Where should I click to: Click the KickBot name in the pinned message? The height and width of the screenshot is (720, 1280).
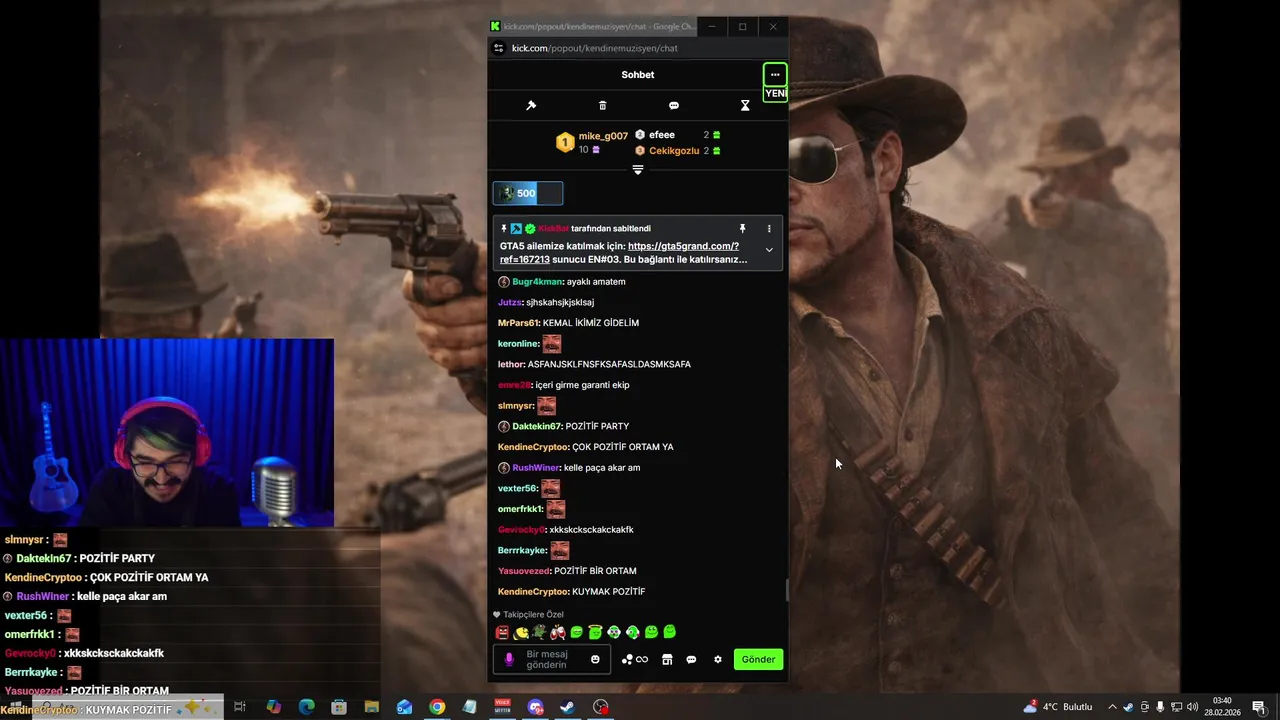553,229
